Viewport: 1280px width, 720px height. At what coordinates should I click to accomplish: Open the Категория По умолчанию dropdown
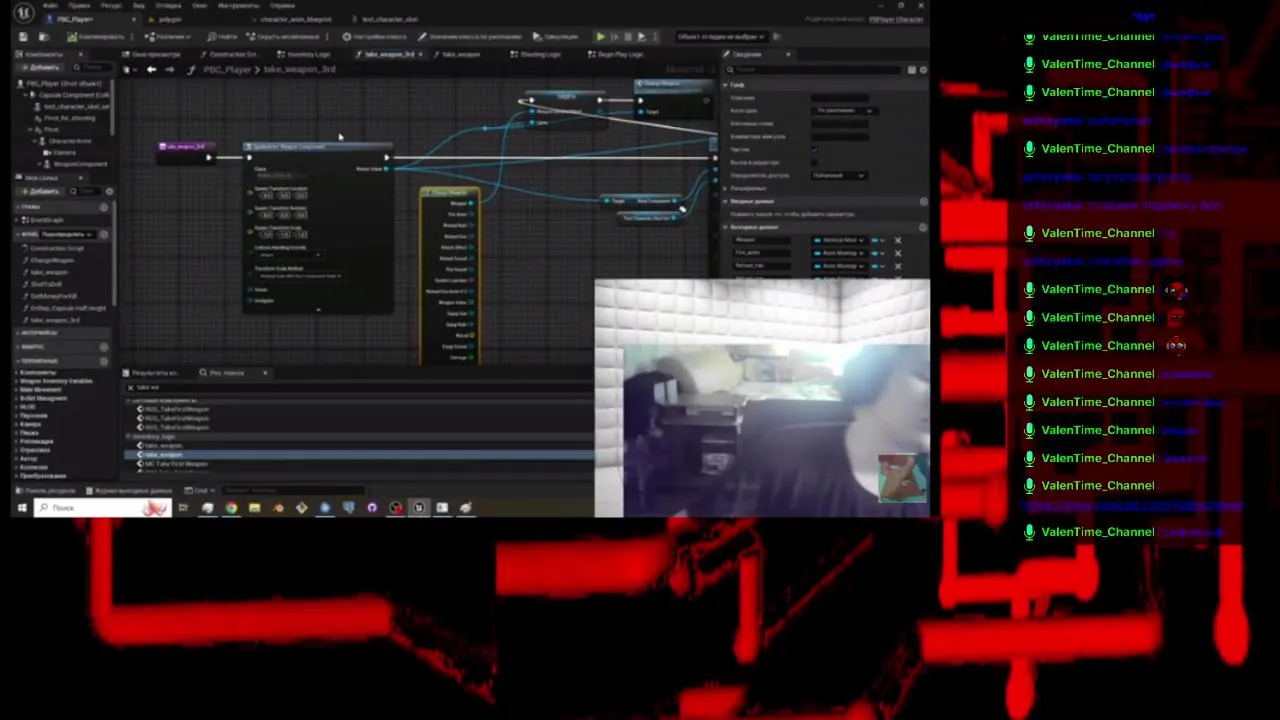[x=845, y=110]
